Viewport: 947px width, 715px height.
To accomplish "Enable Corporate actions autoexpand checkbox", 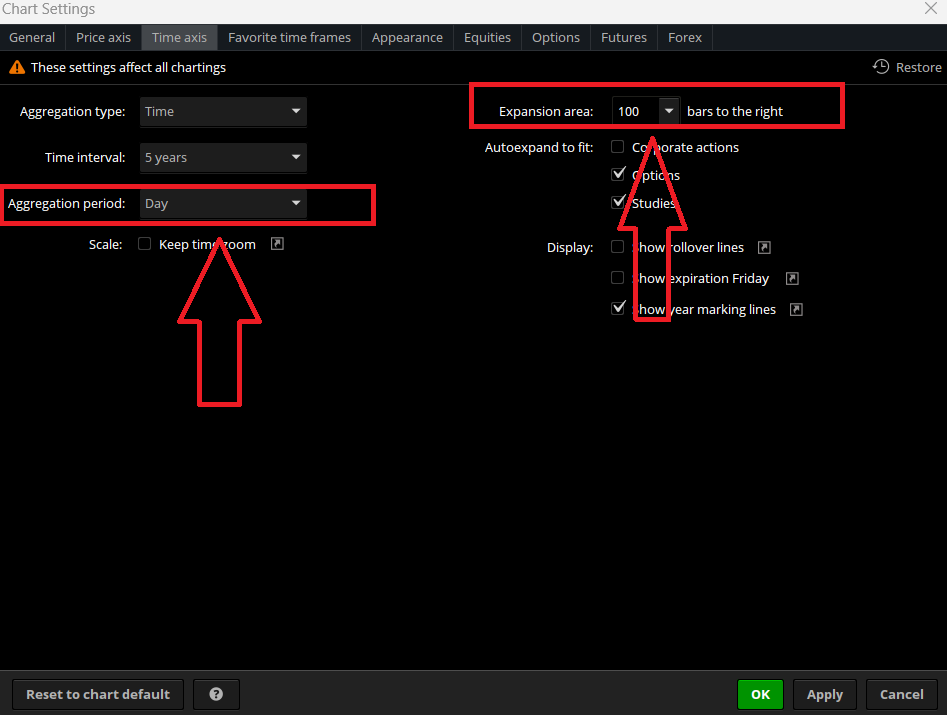I will point(618,147).
